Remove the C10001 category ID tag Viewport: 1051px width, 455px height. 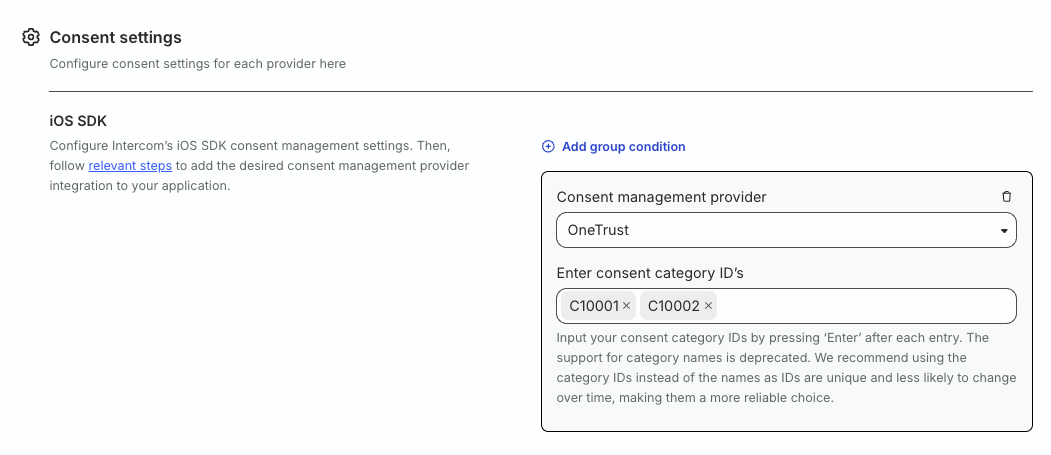627,306
